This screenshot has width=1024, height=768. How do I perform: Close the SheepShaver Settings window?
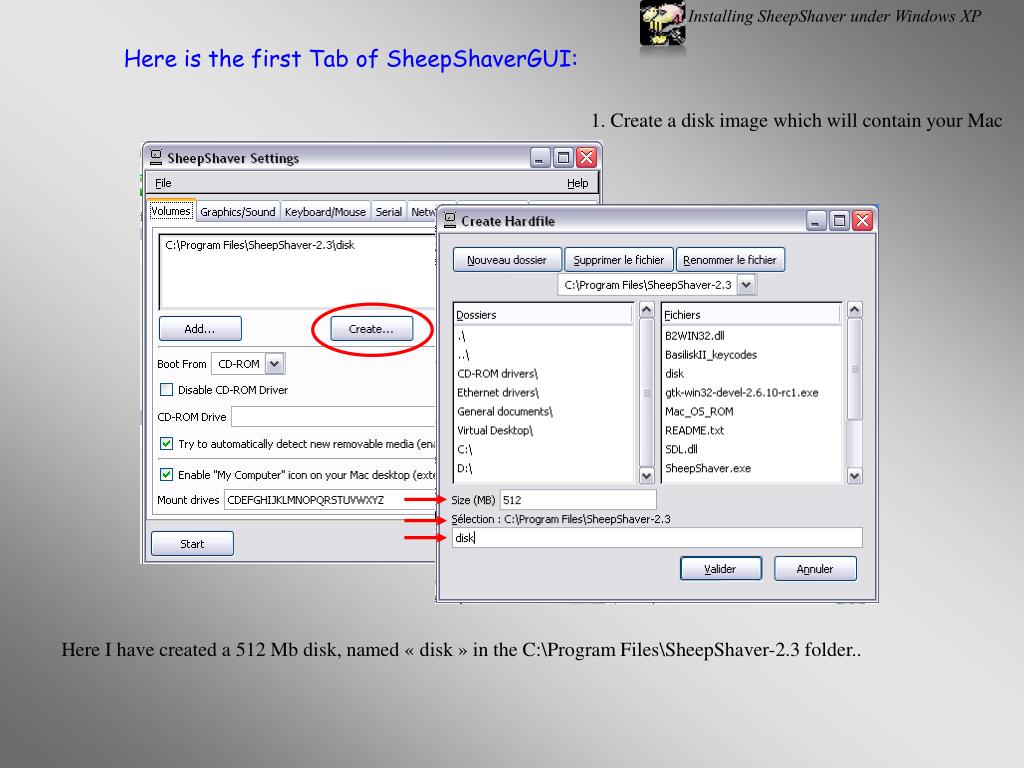tap(586, 157)
